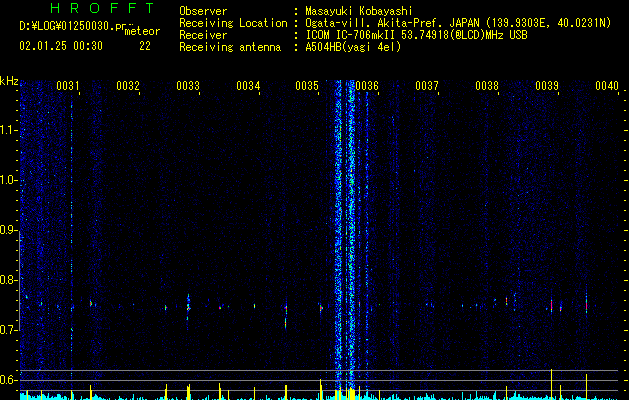Click the 0033 time marker
Image resolution: width=629 pixels, height=400 pixels.
click(x=188, y=85)
